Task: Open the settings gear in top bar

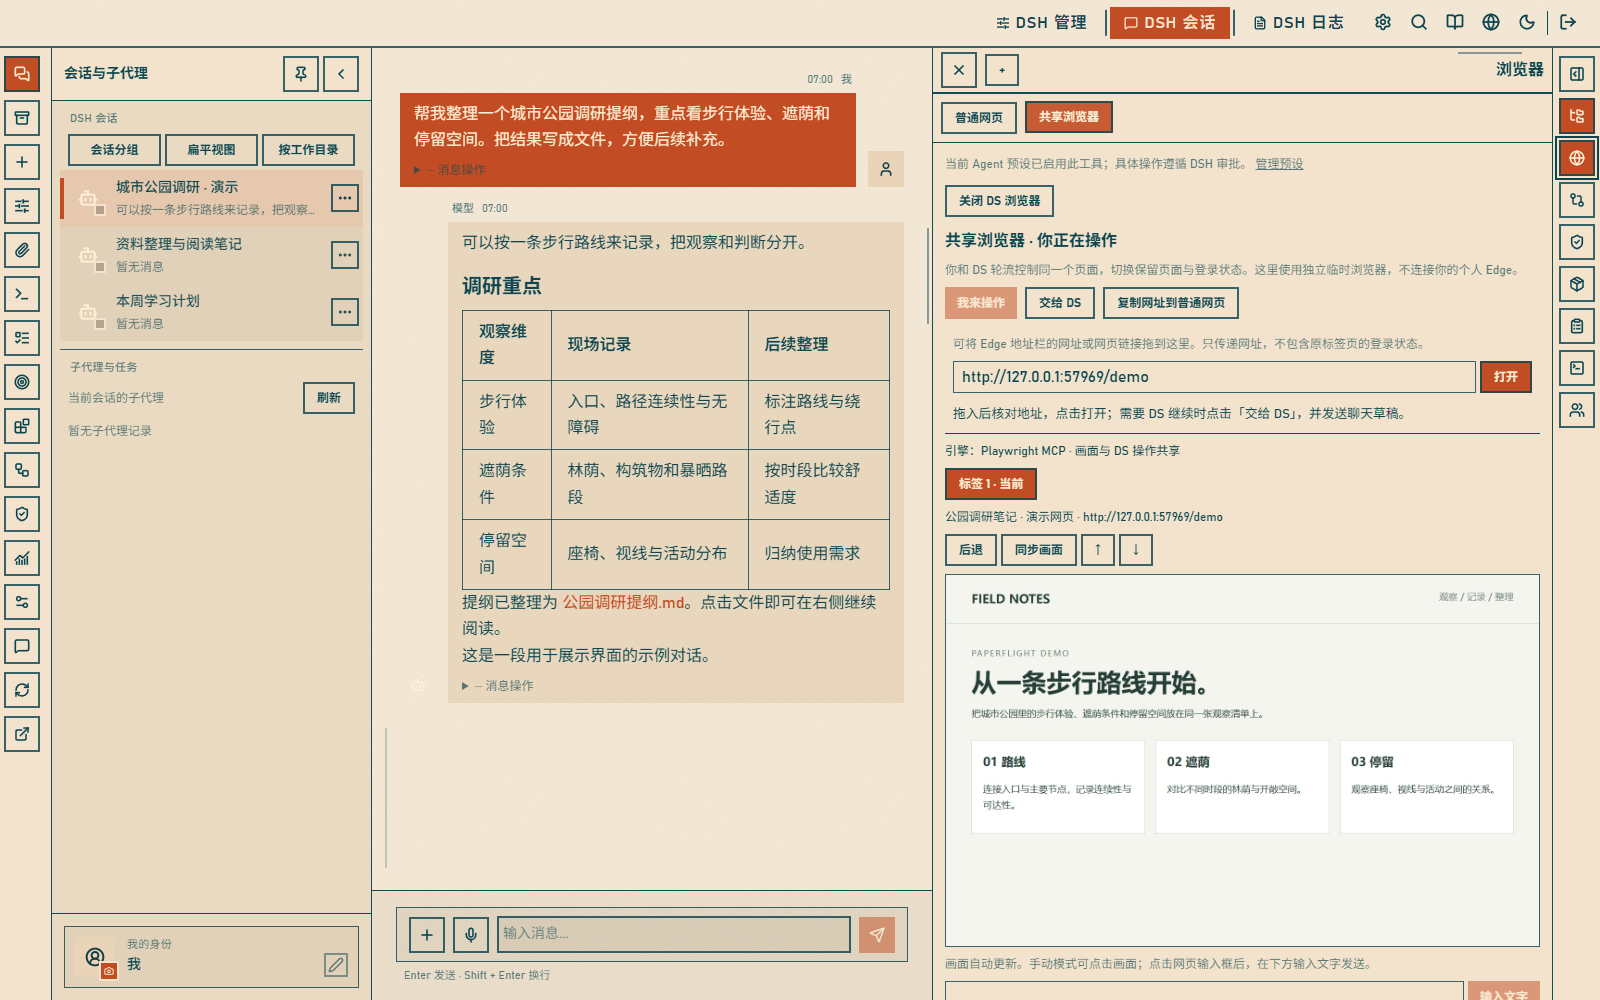Action: tap(1383, 22)
